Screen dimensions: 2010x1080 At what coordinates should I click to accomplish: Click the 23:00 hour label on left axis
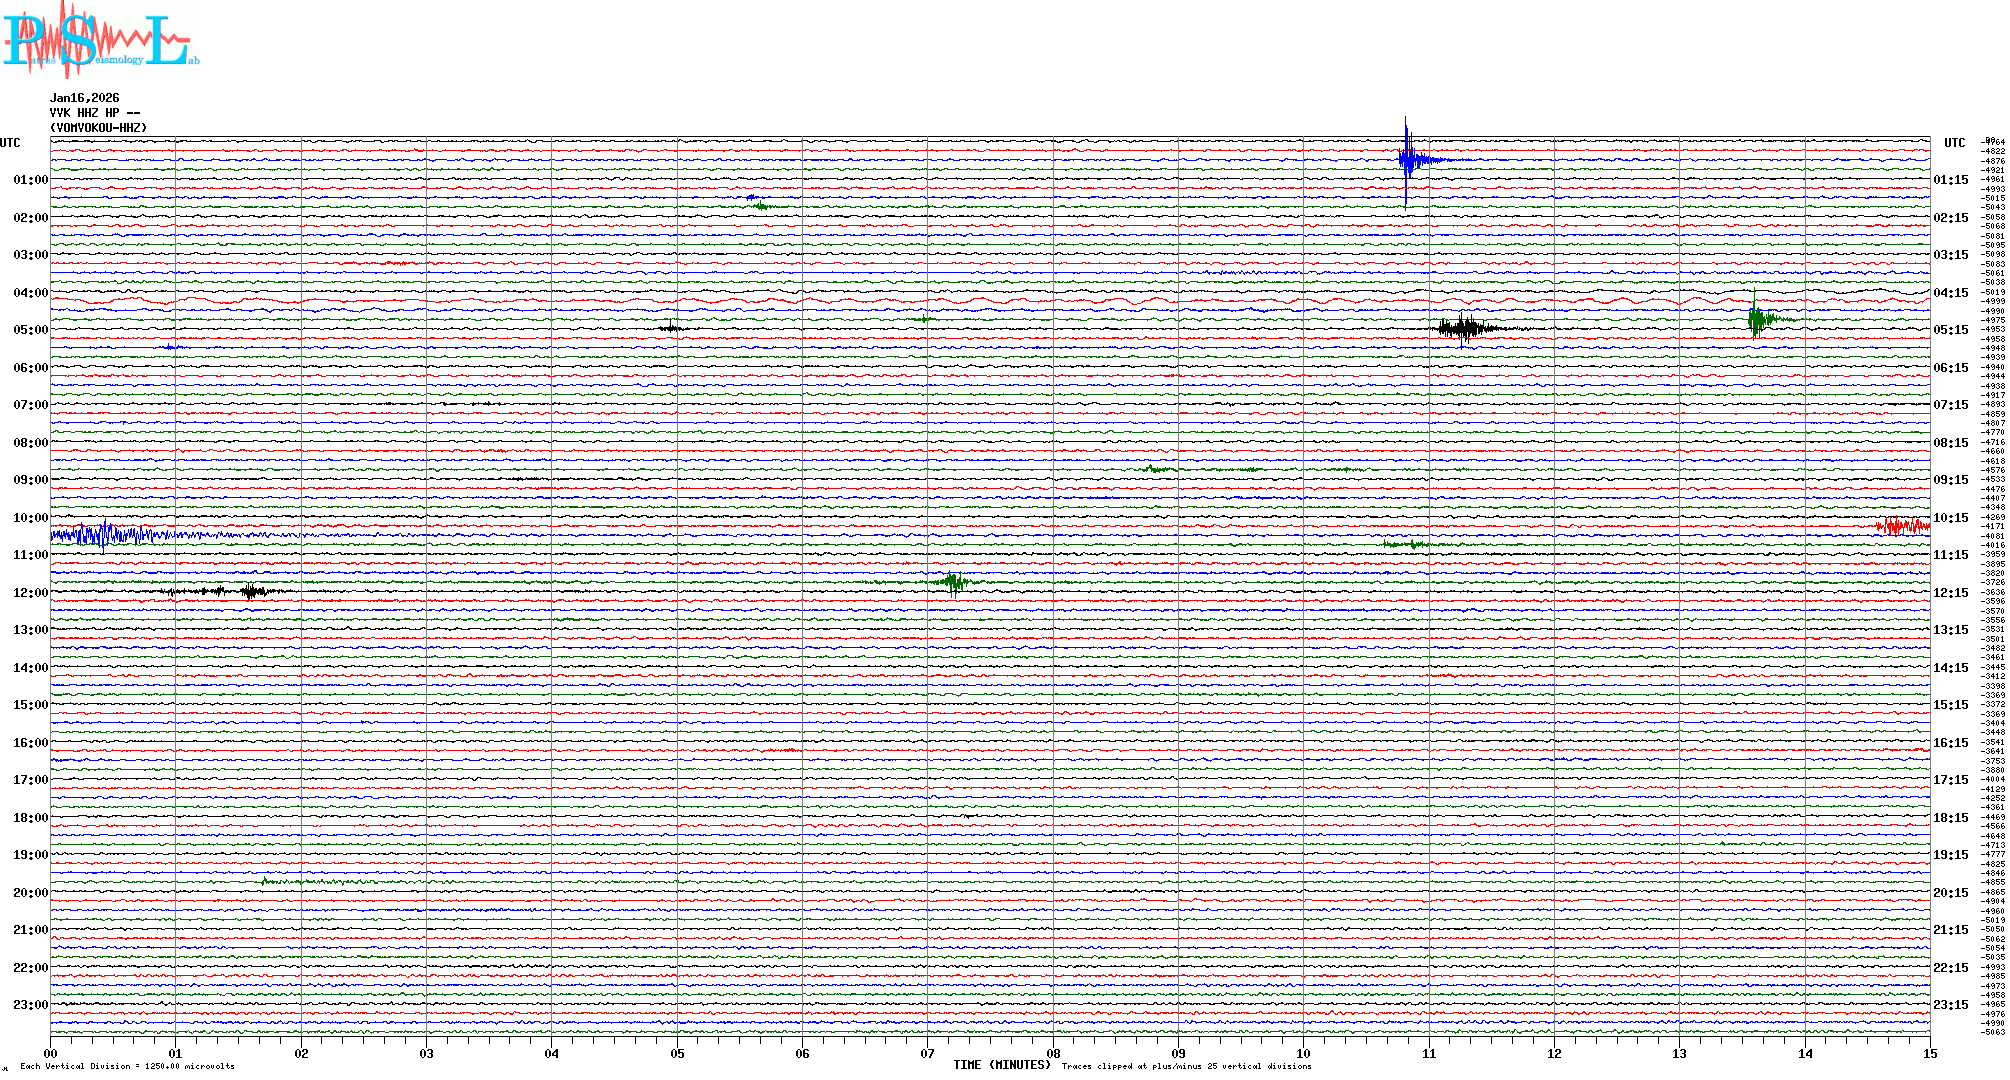tap(30, 1005)
